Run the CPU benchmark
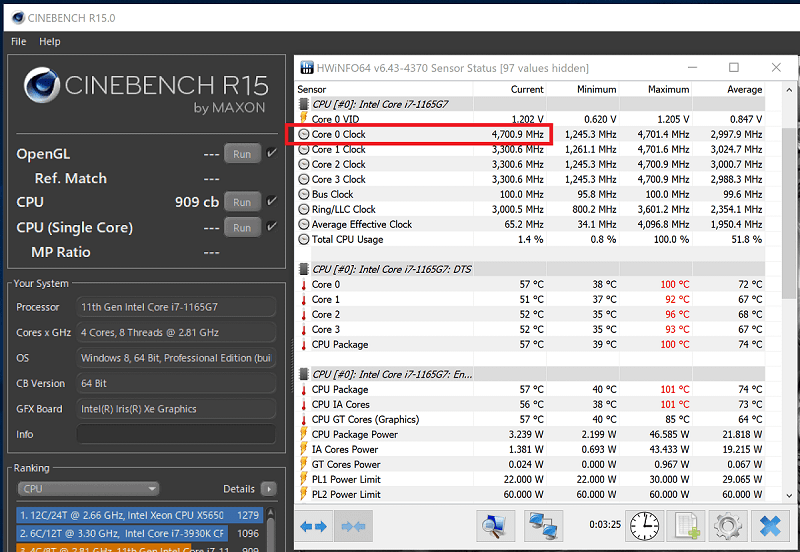This screenshot has height=552, width=800. [x=242, y=202]
